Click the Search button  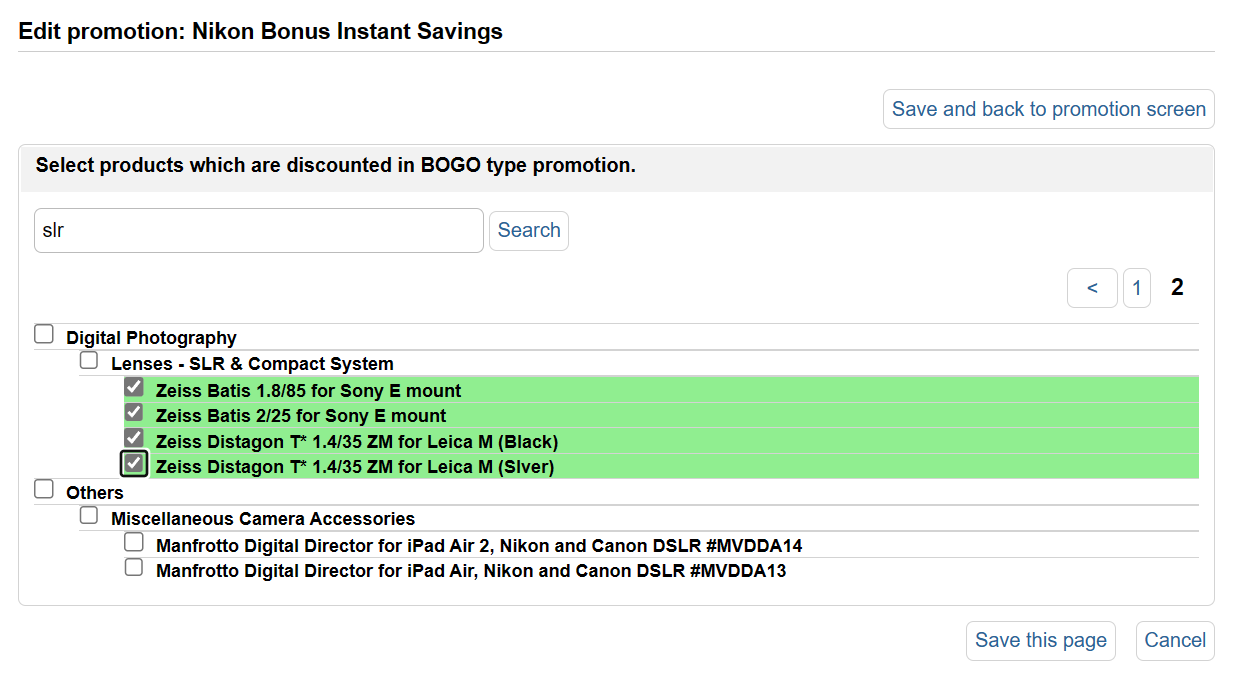[x=529, y=230]
